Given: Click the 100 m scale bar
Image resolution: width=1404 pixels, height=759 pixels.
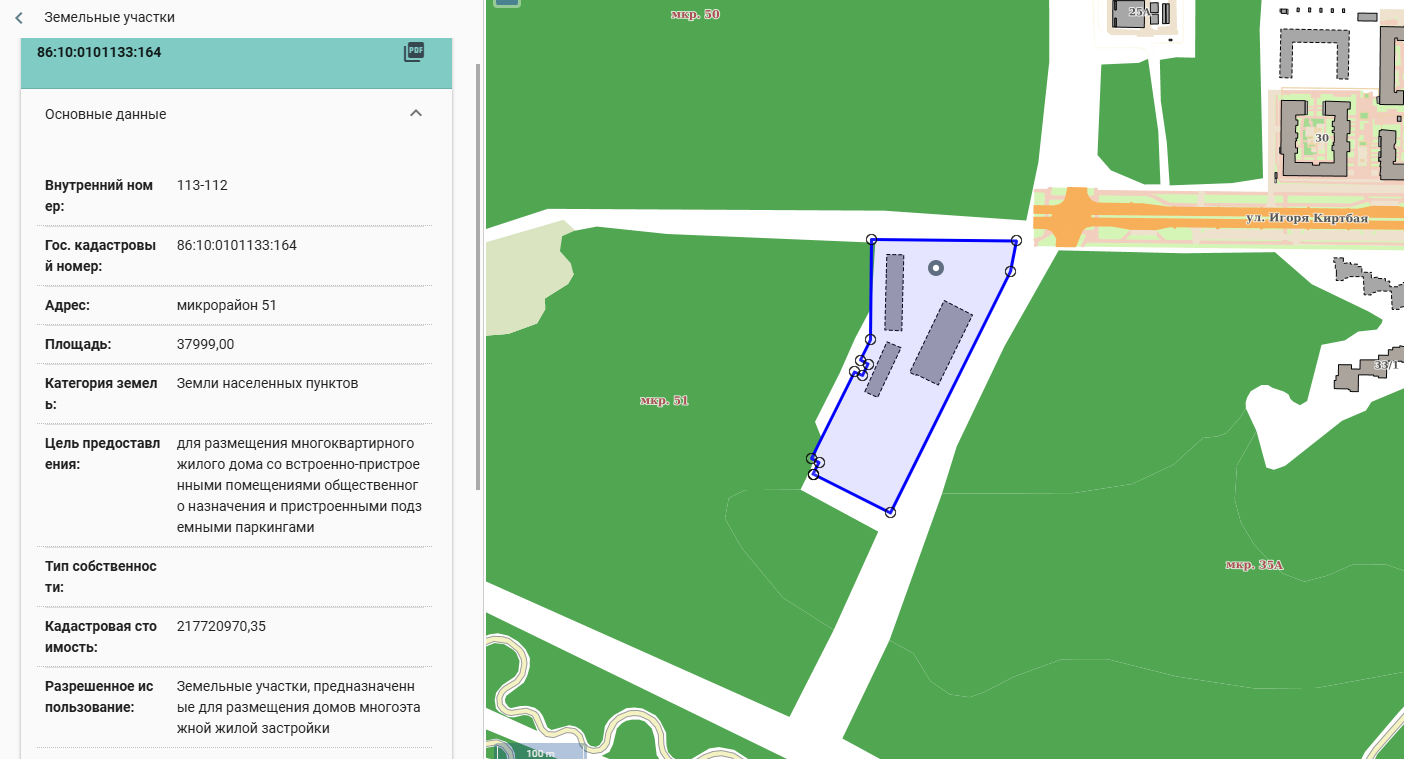Looking at the screenshot, I should pos(540,752).
